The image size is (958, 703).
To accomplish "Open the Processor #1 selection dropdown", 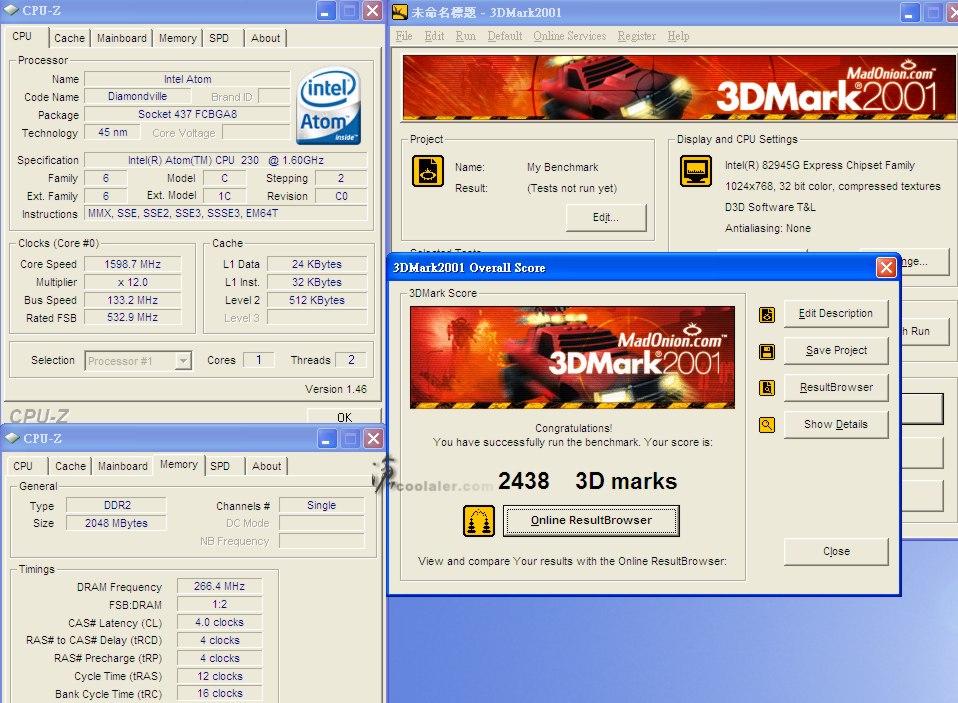I will point(139,361).
